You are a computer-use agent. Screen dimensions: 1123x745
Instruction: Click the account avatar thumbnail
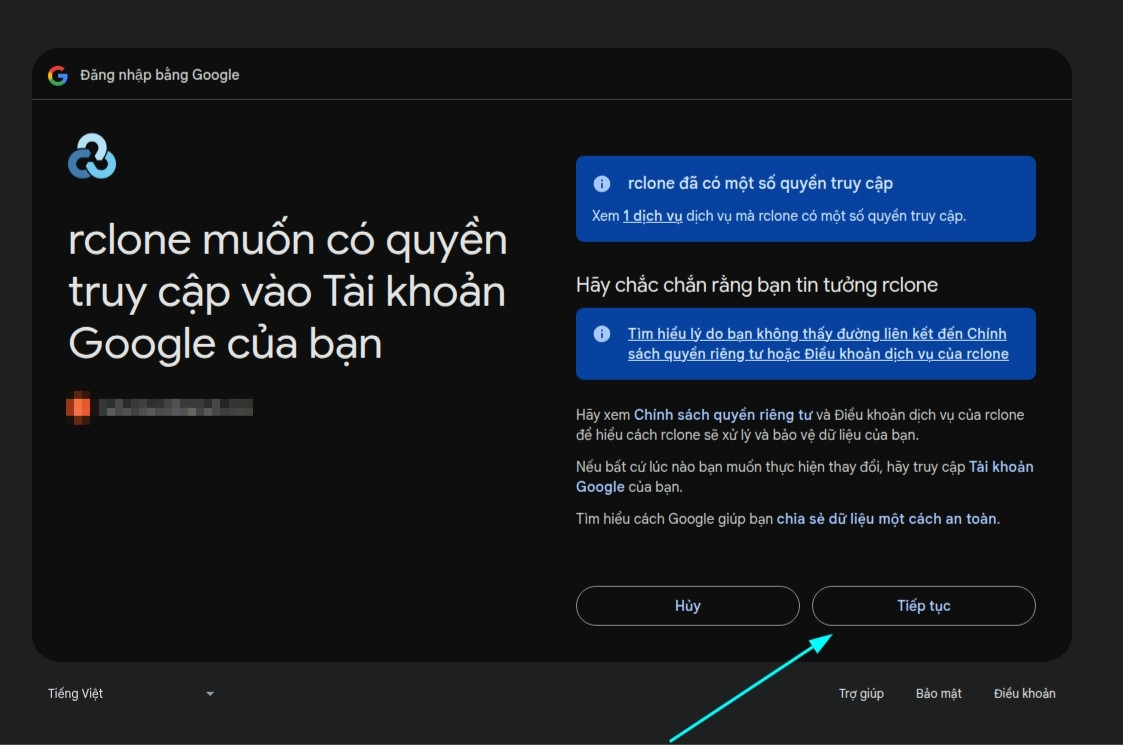coord(77,406)
